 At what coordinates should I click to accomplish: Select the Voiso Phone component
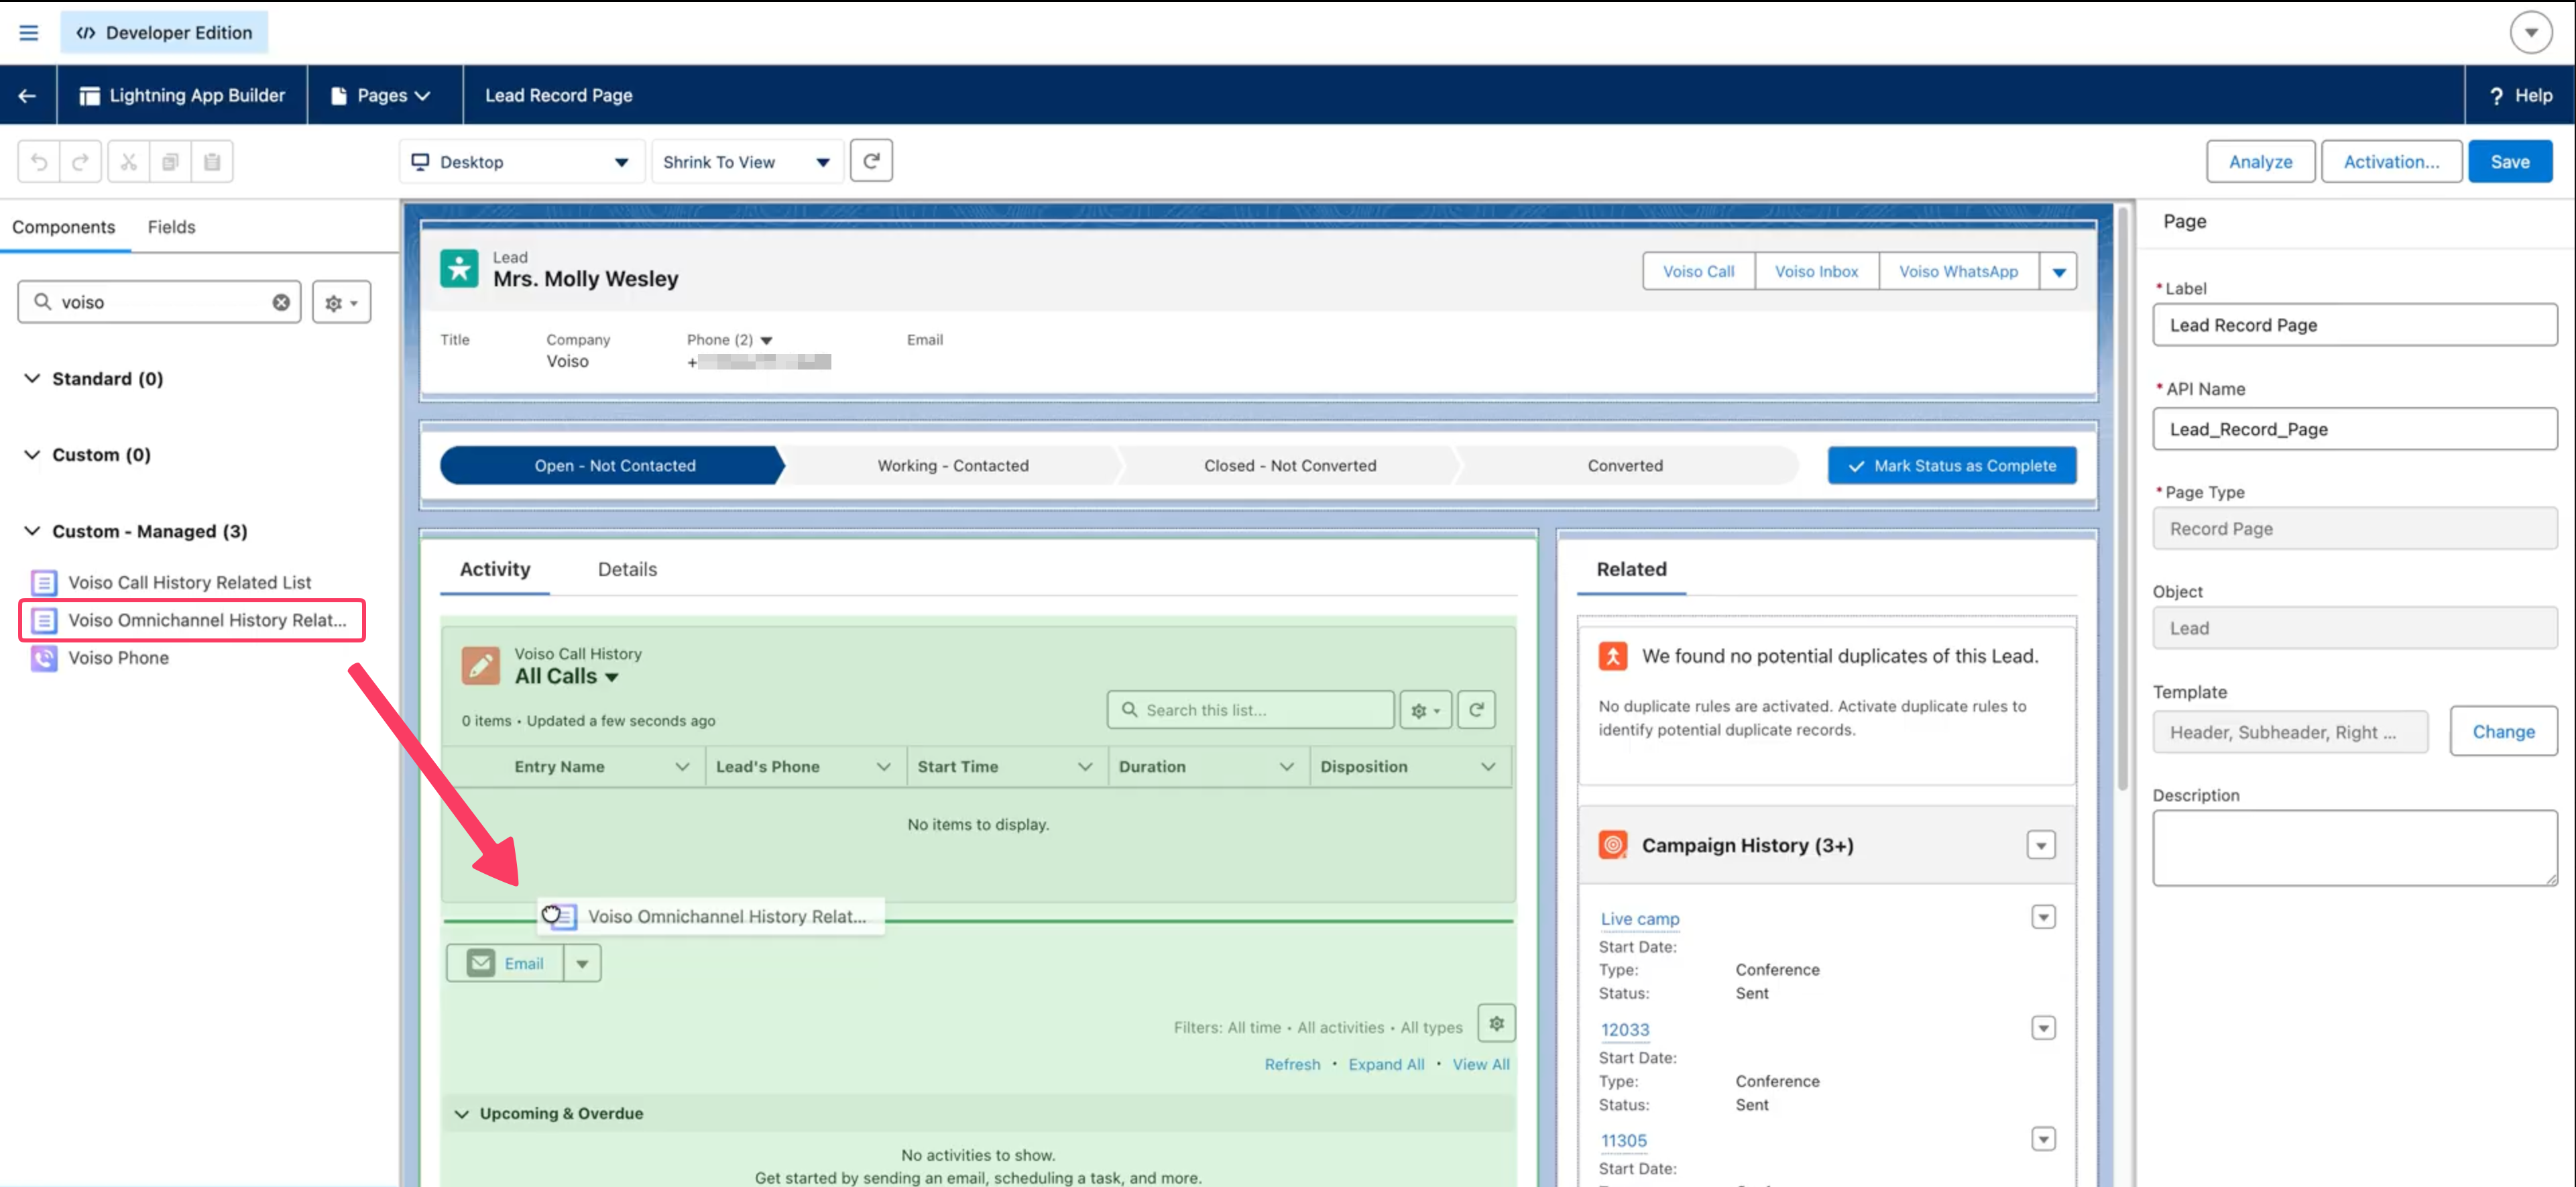tap(118, 657)
